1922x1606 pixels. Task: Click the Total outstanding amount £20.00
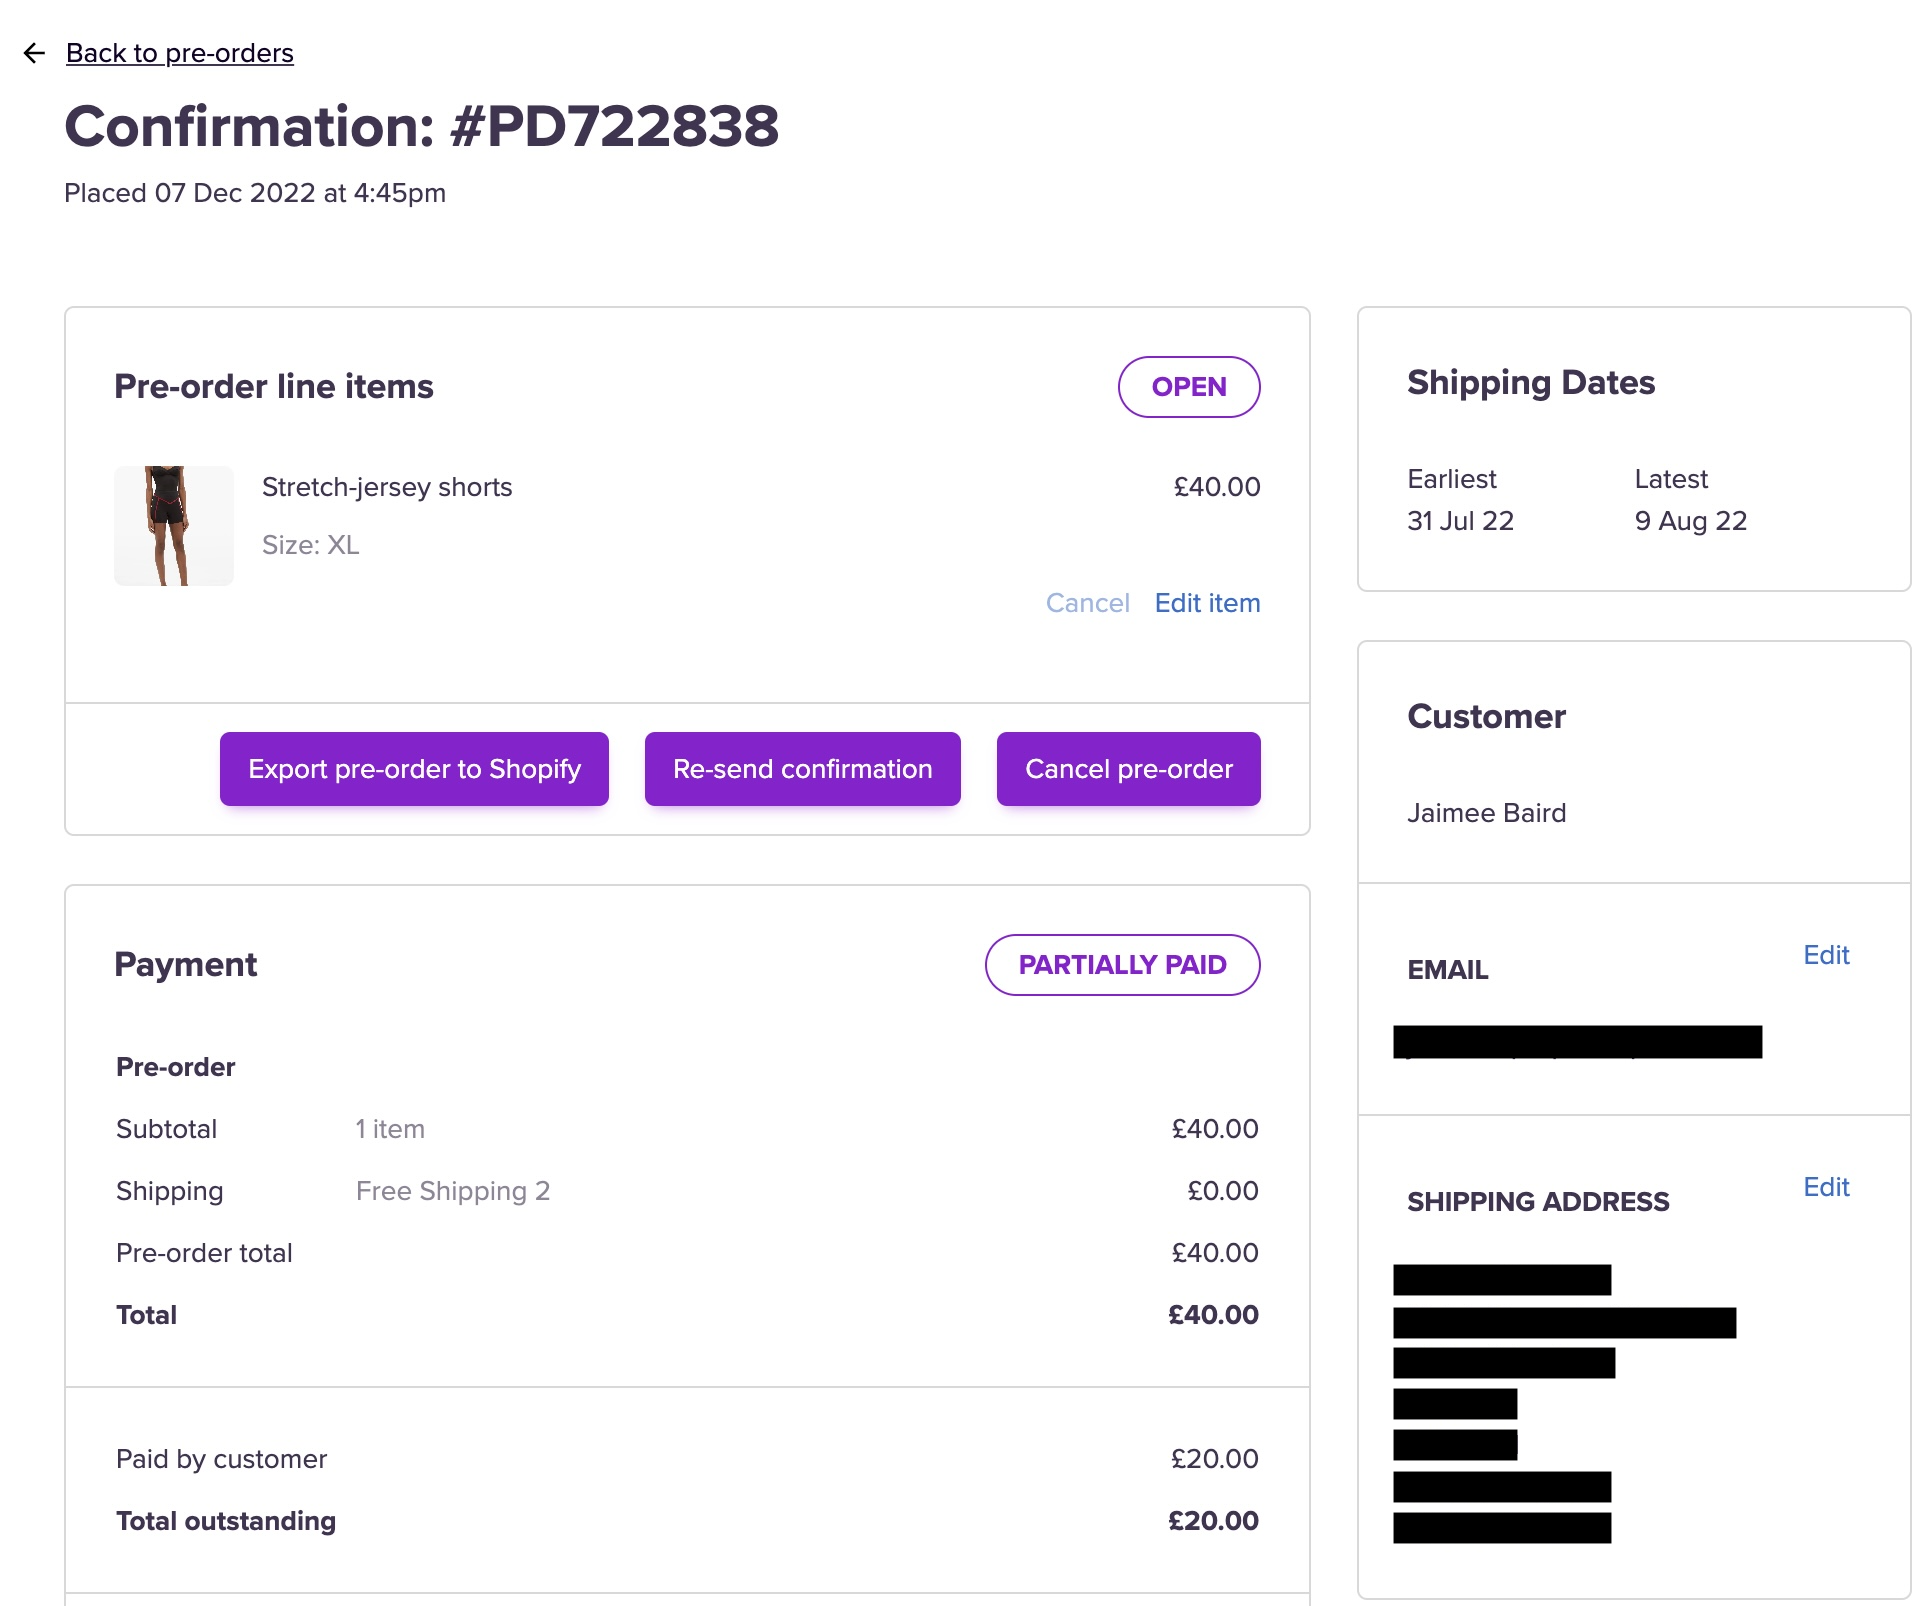coord(1213,1521)
